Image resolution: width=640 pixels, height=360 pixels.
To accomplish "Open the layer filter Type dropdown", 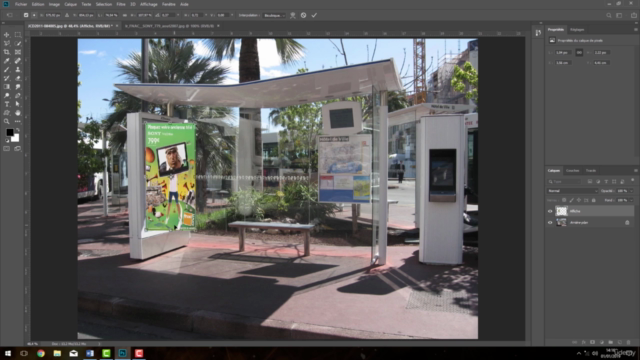I will 565,181.
